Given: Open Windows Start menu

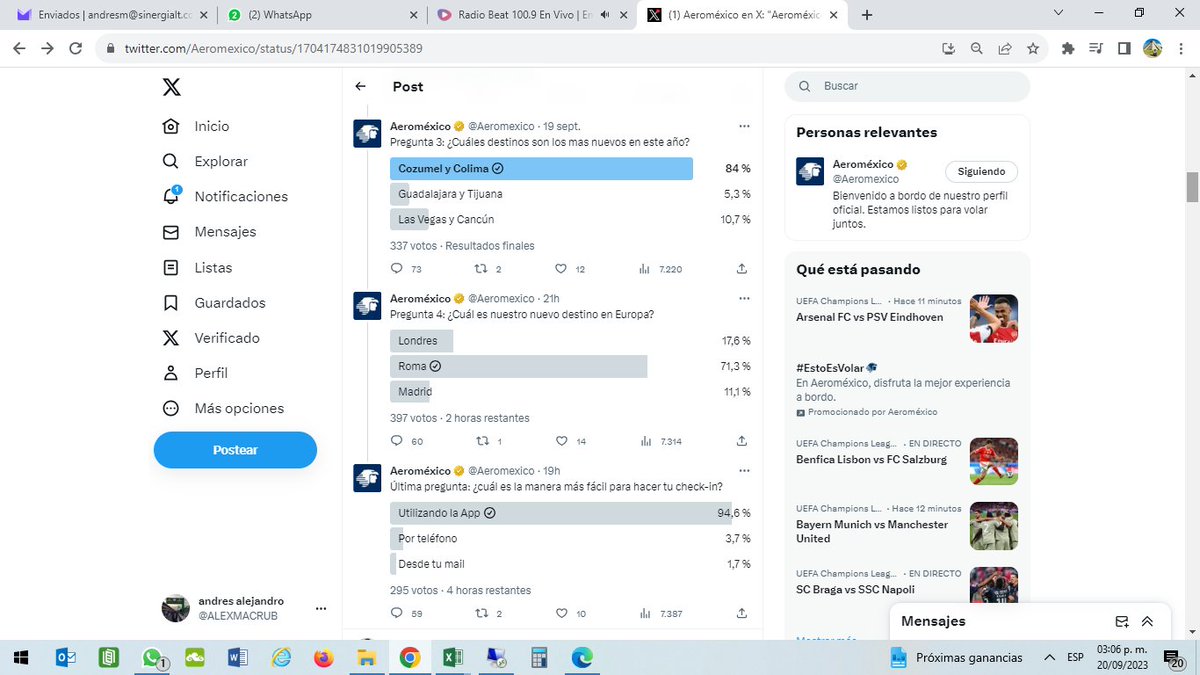Looking at the screenshot, I should click(x=21, y=657).
